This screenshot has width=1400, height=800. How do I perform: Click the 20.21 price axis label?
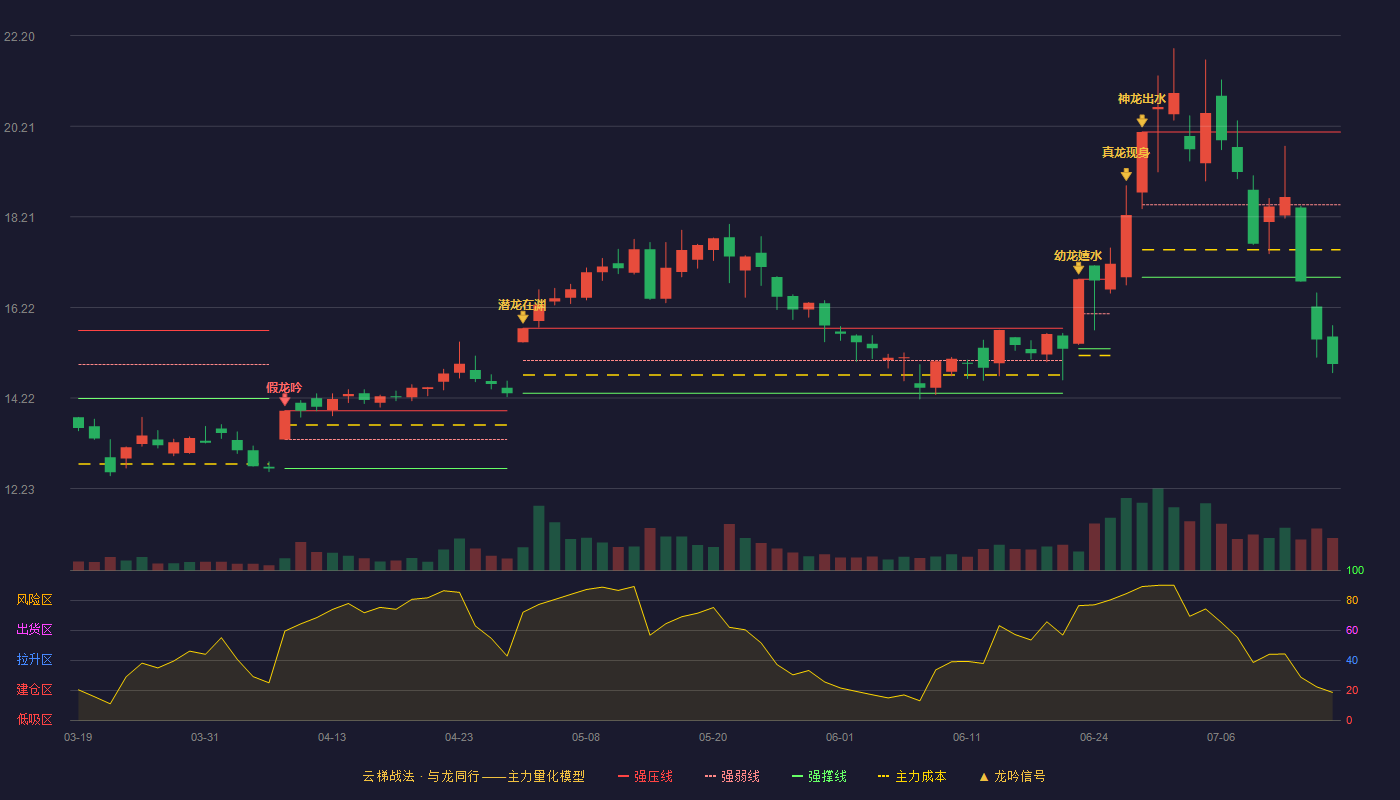coord(19,128)
